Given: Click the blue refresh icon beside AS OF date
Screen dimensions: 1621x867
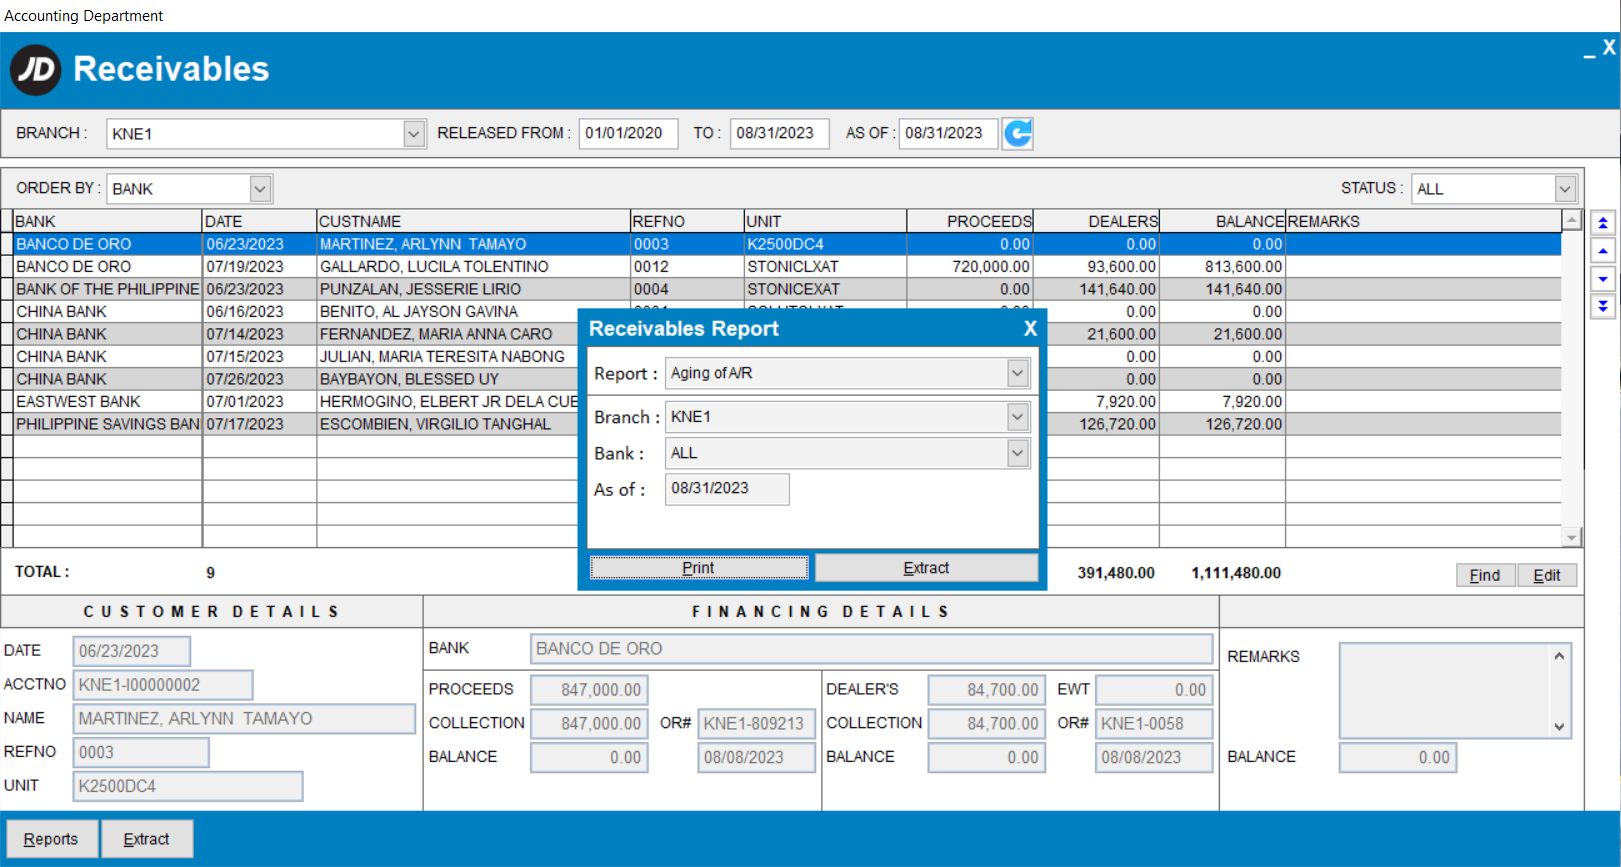Looking at the screenshot, I should click(x=1017, y=133).
